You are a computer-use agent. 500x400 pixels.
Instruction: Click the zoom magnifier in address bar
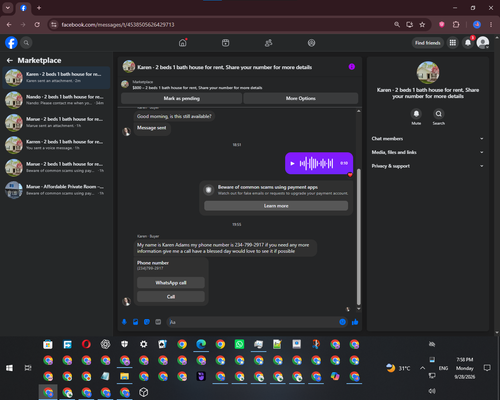[397, 25]
